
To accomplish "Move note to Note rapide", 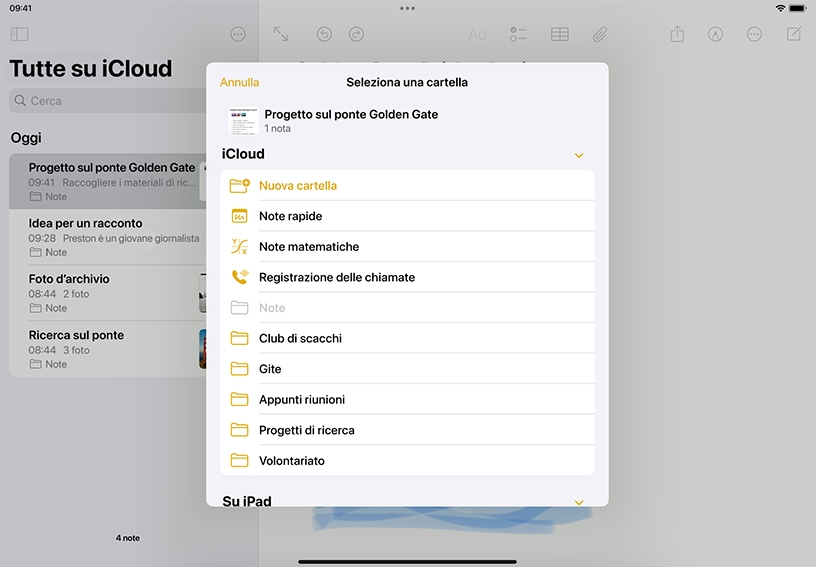I will tap(407, 216).
